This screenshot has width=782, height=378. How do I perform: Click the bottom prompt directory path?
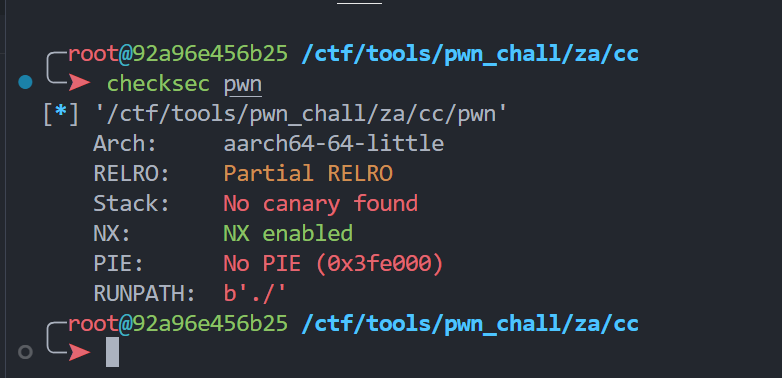coord(470,324)
